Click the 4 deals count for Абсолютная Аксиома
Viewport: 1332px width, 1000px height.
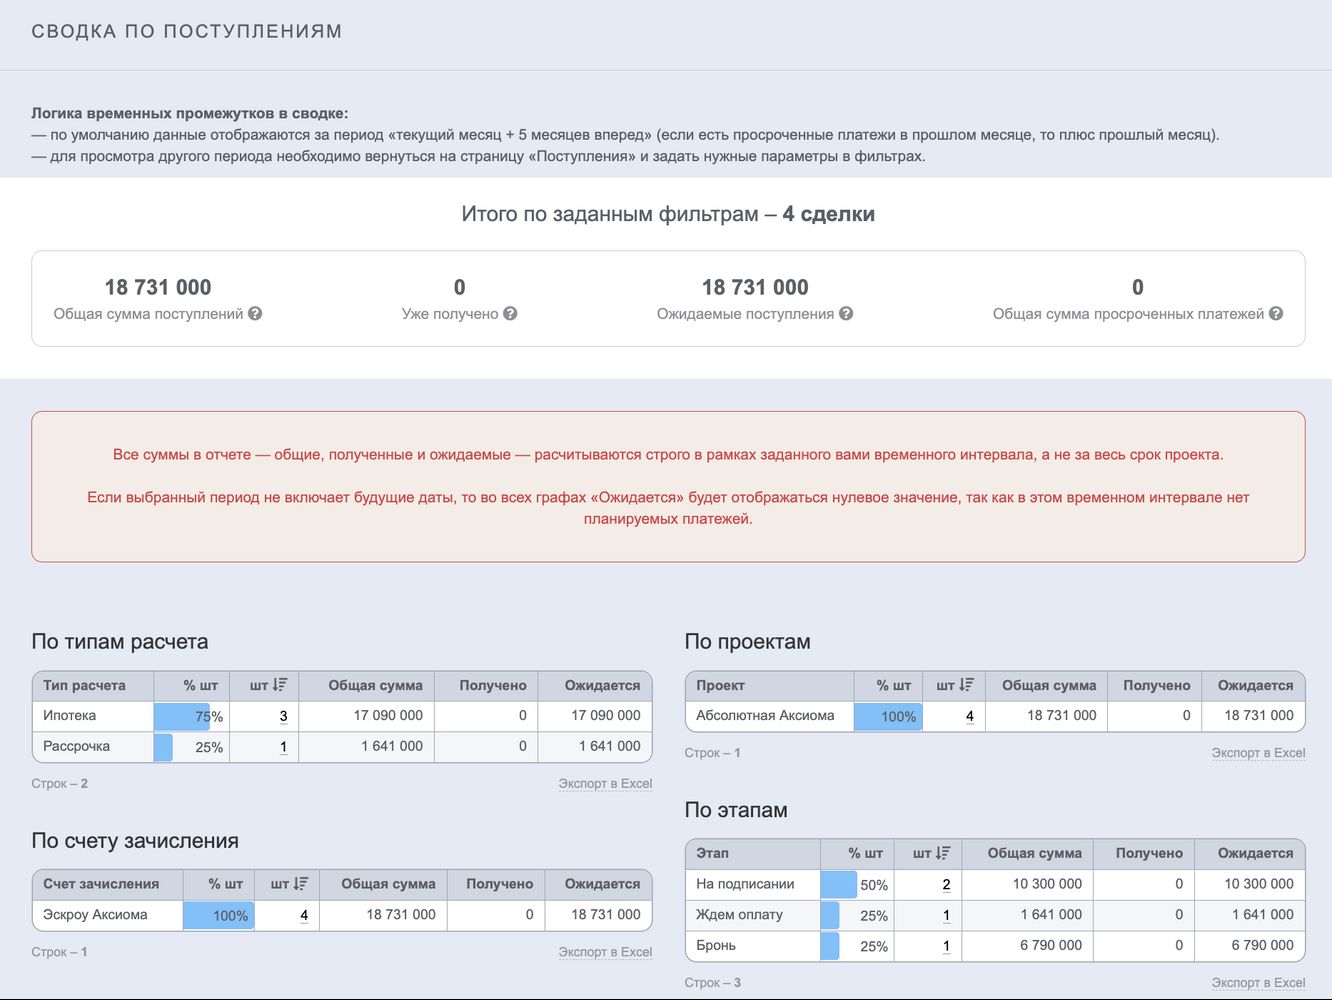969,716
